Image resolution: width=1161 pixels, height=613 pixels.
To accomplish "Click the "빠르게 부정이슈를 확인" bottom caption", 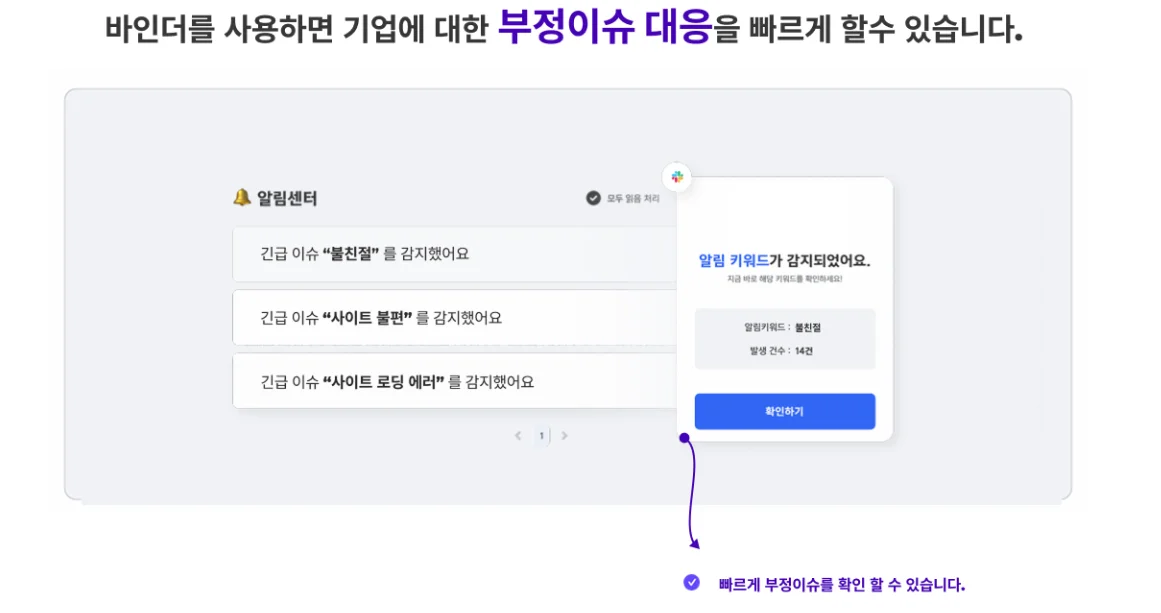I will pos(841,585).
